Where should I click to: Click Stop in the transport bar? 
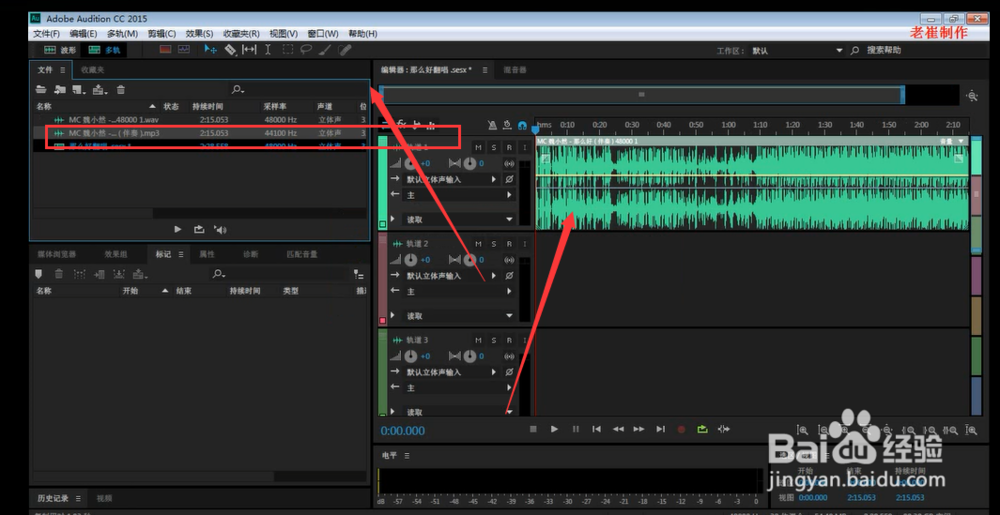pyautogui.click(x=534, y=429)
